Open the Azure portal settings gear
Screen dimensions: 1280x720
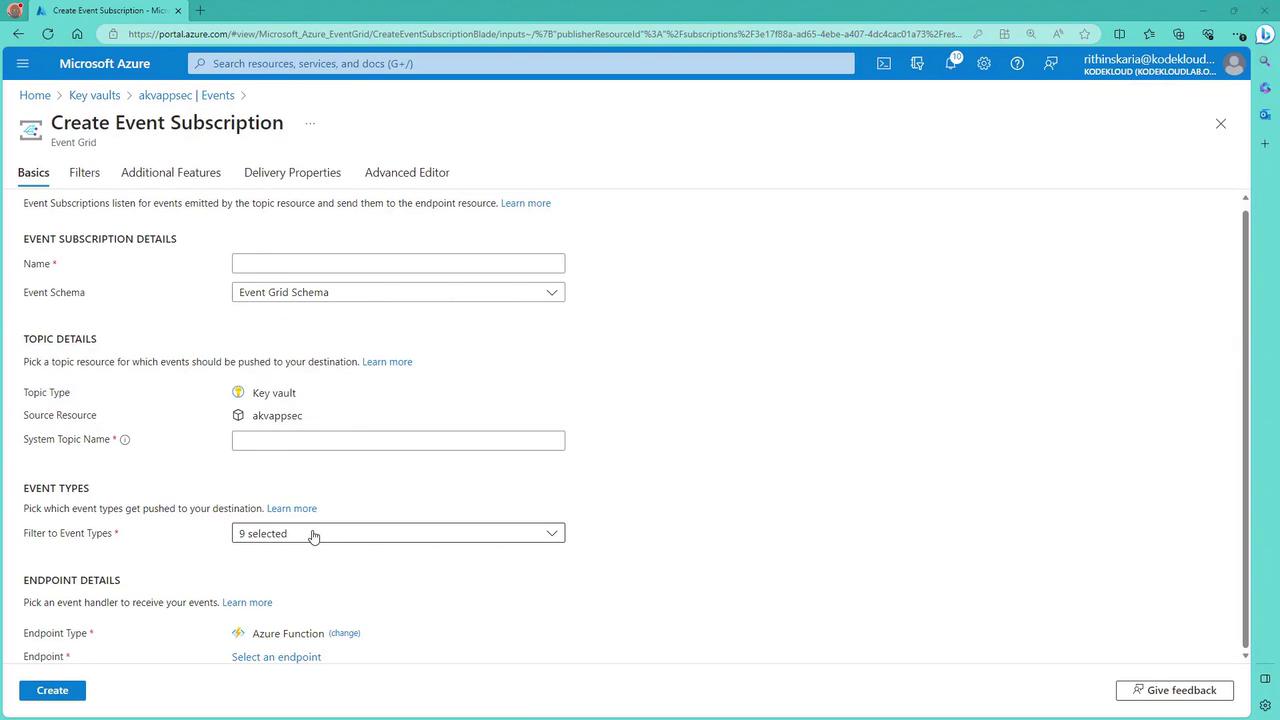(x=984, y=64)
